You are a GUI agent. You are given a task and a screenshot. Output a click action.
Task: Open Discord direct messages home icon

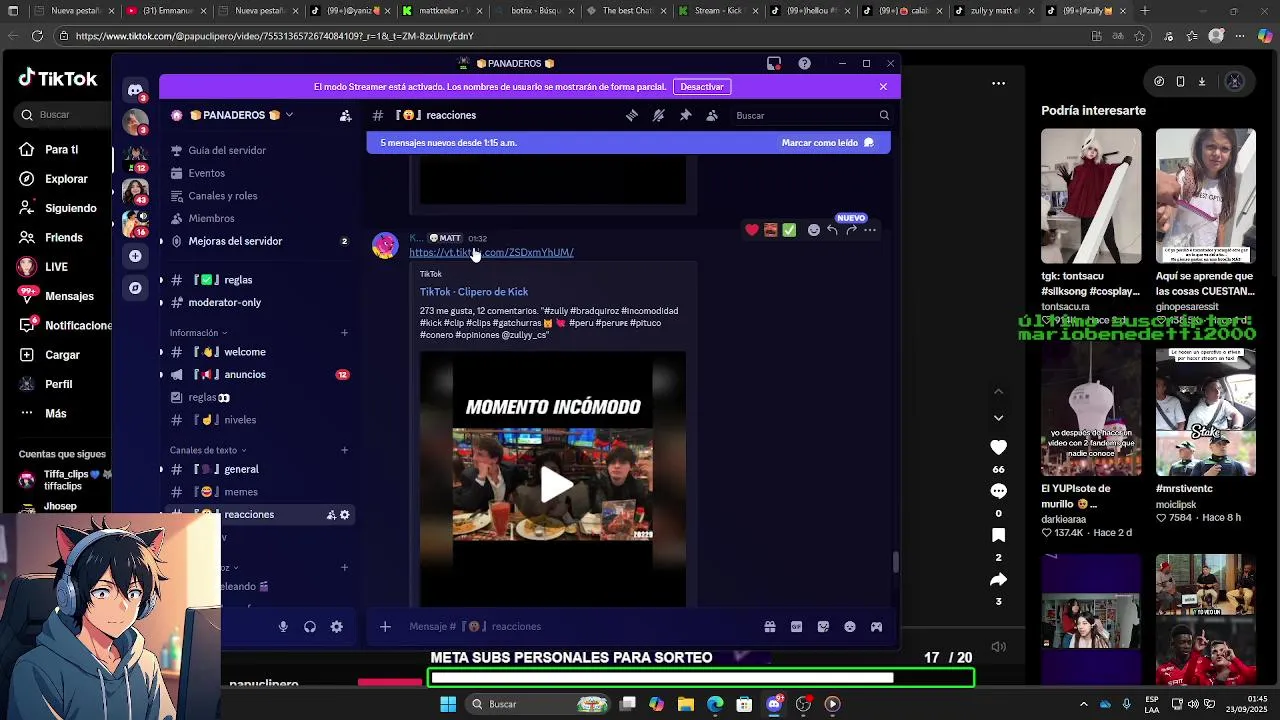135,90
